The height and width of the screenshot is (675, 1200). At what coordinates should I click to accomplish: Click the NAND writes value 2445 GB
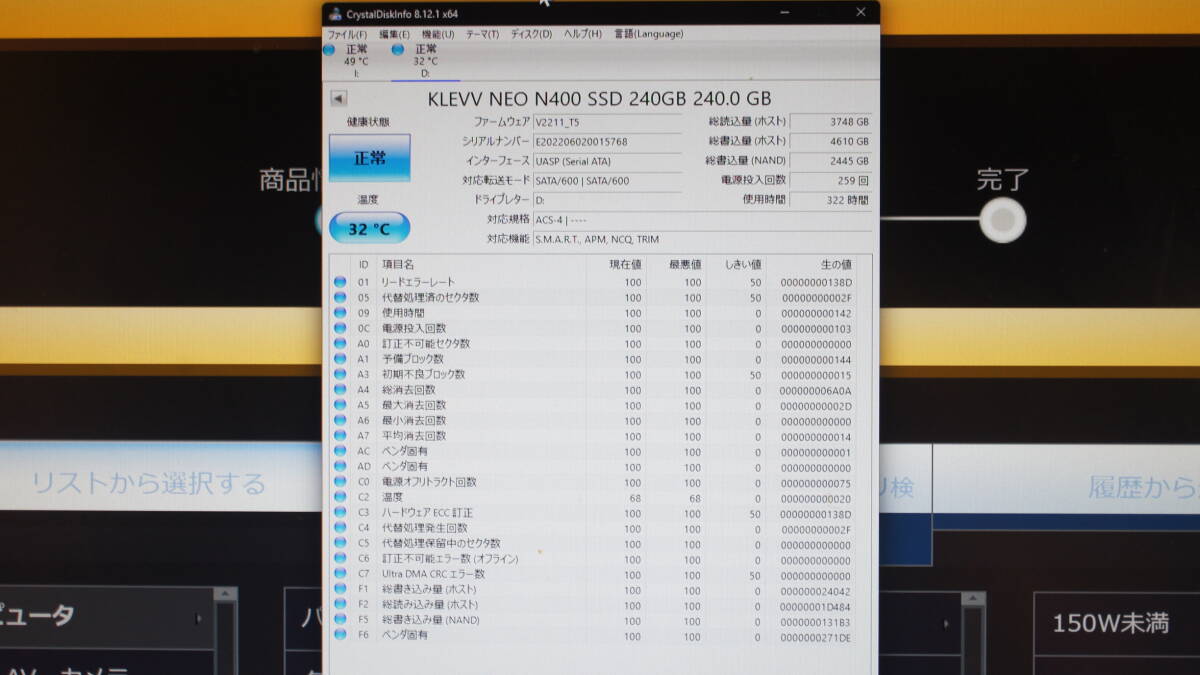tap(830, 161)
